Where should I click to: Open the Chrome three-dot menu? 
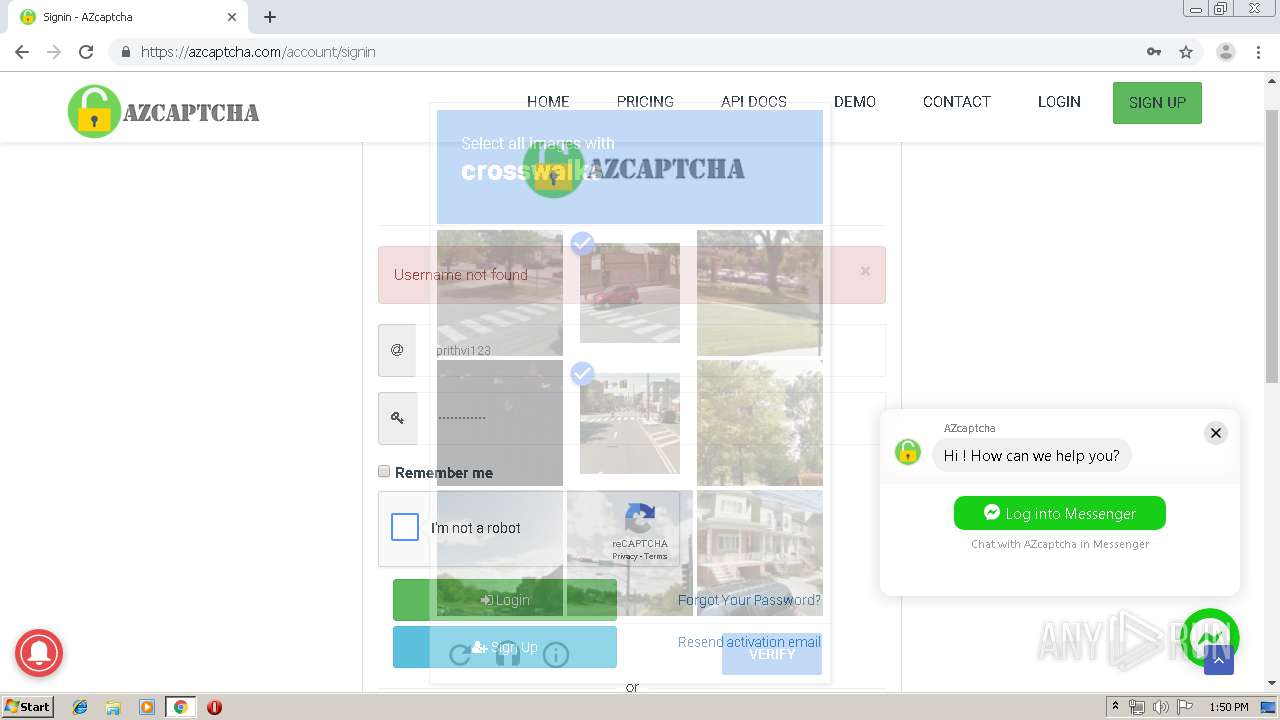pos(1258,52)
